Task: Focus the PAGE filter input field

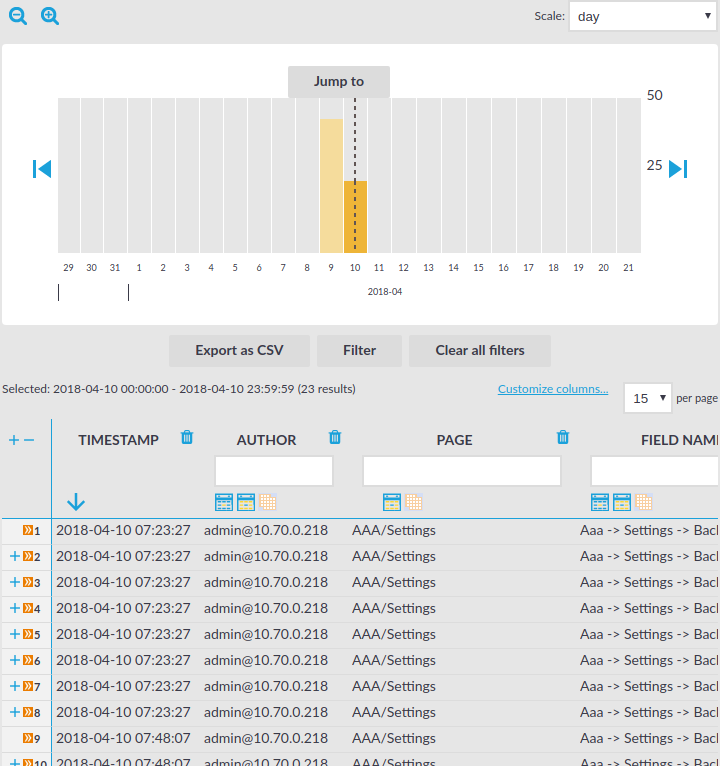Action: coord(462,471)
